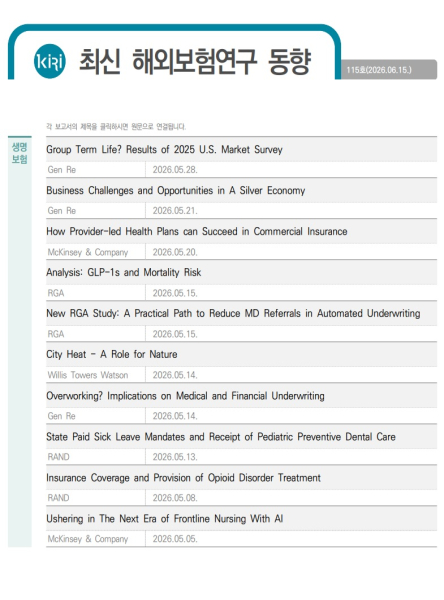444x600 pixels.
Task: Click the RAND source dated 2026.05.08.
Action: coord(58,497)
